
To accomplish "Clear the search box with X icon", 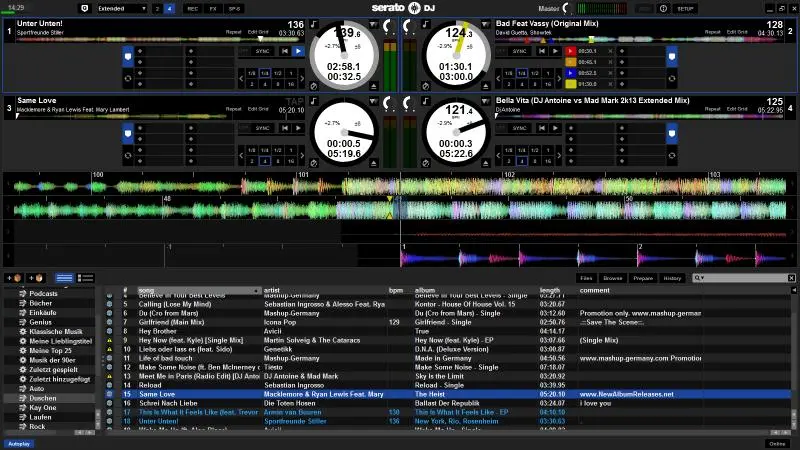I will (792, 277).
